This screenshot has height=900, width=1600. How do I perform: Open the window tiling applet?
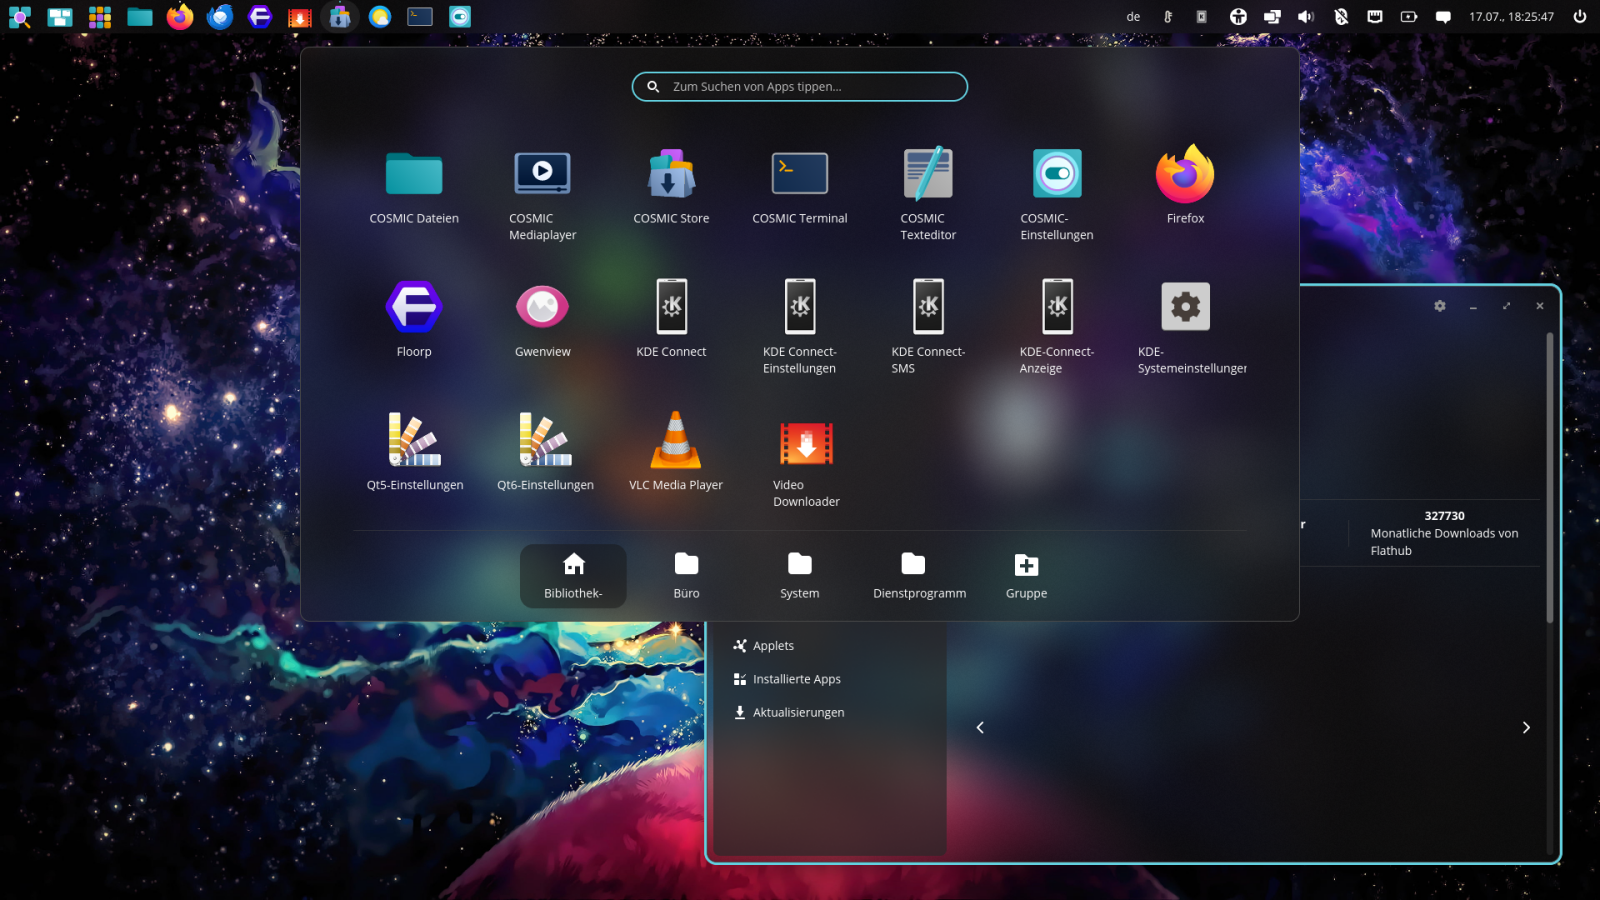click(1272, 17)
